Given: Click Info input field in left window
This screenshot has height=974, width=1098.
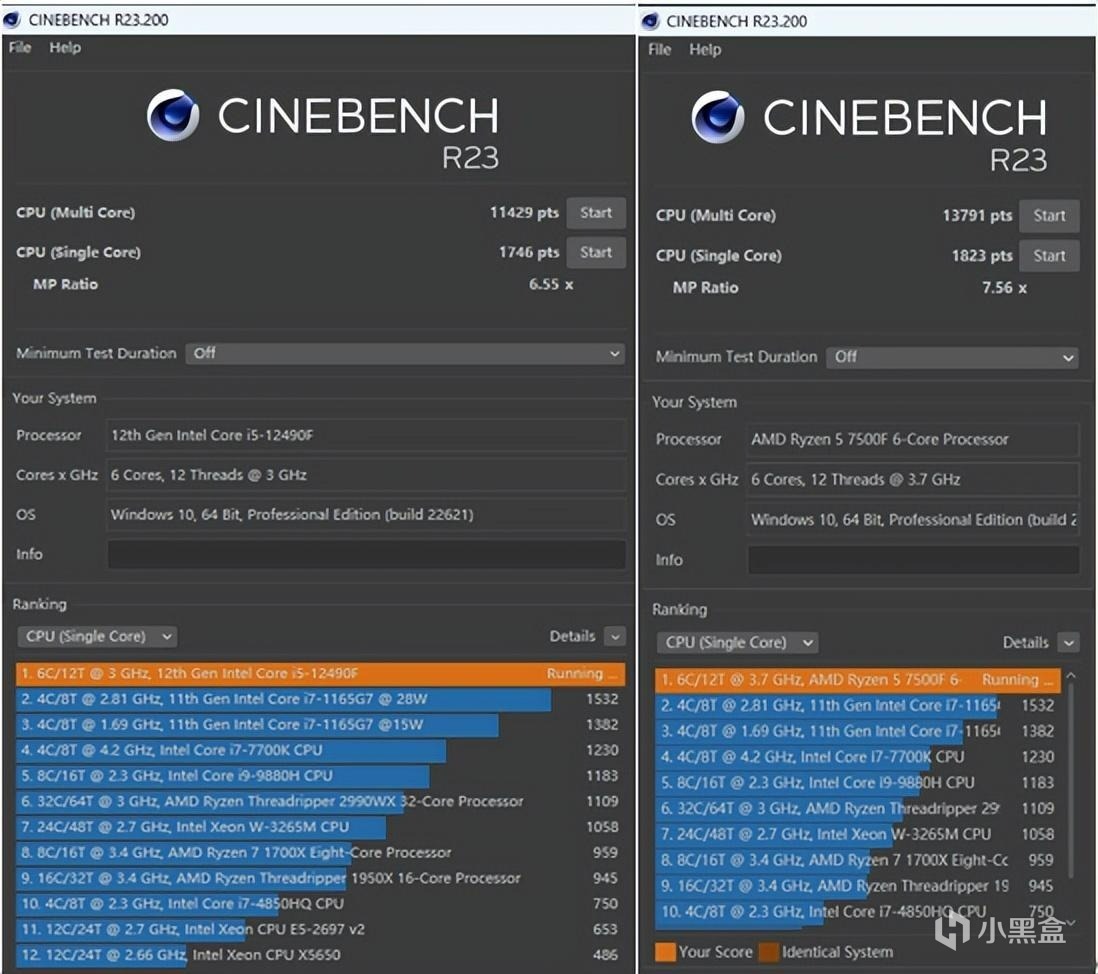Looking at the screenshot, I should point(366,554).
